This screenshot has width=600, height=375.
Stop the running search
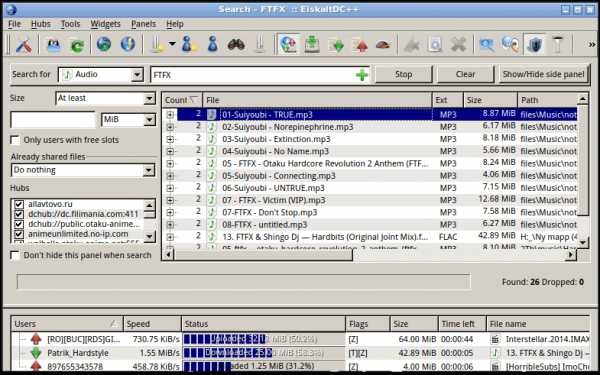tap(403, 74)
